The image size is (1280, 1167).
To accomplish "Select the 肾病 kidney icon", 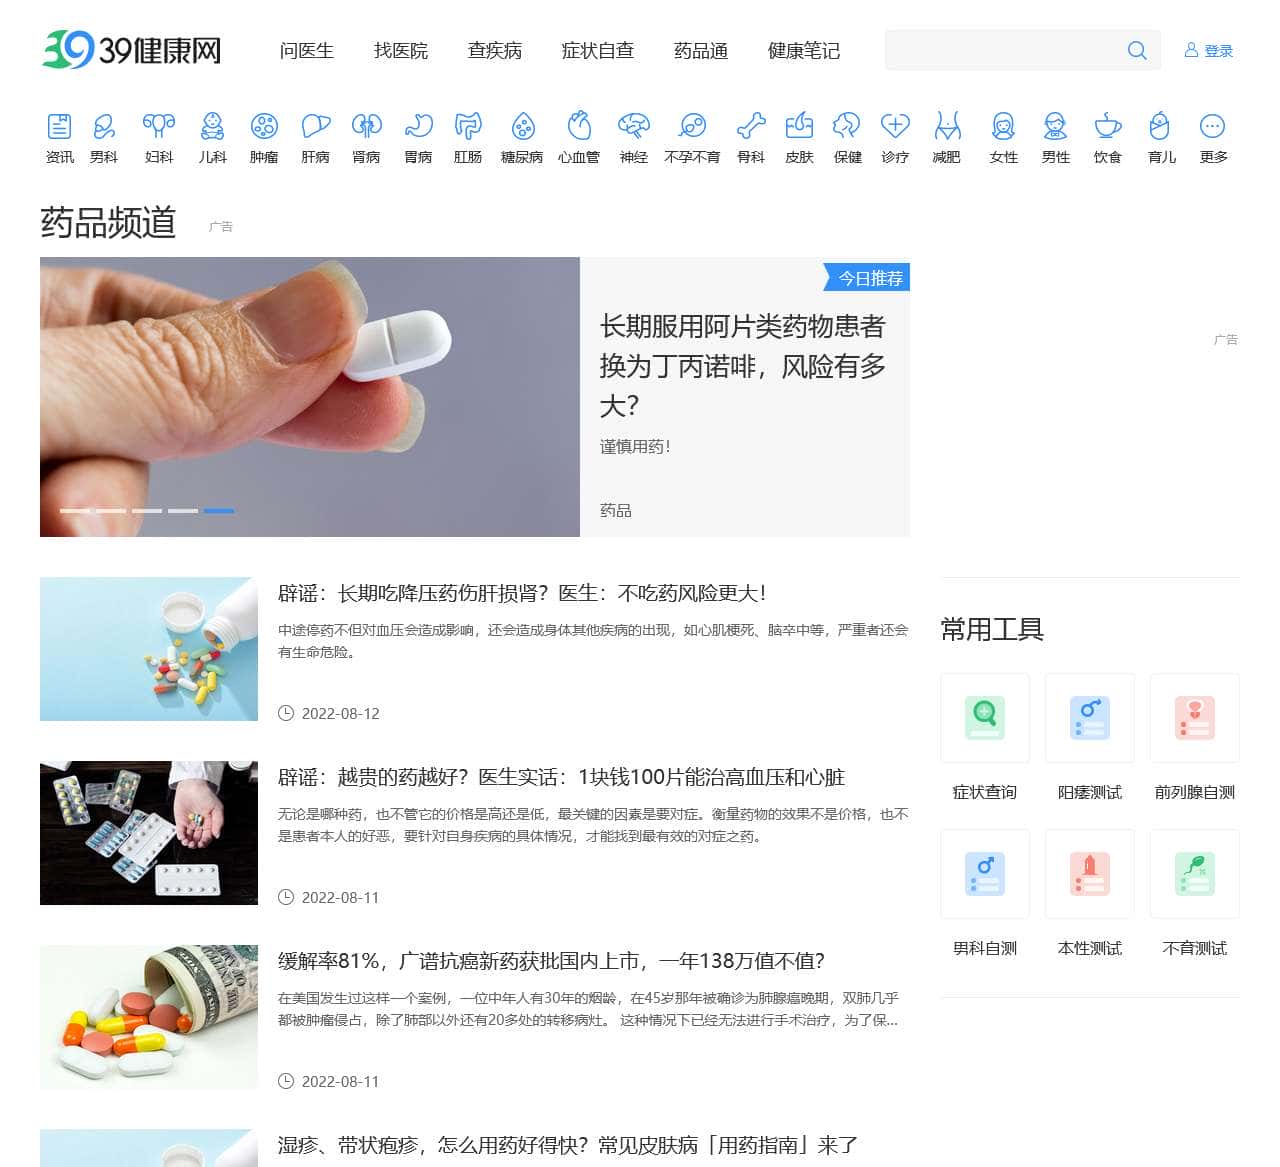I will pyautogui.click(x=366, y=126).
